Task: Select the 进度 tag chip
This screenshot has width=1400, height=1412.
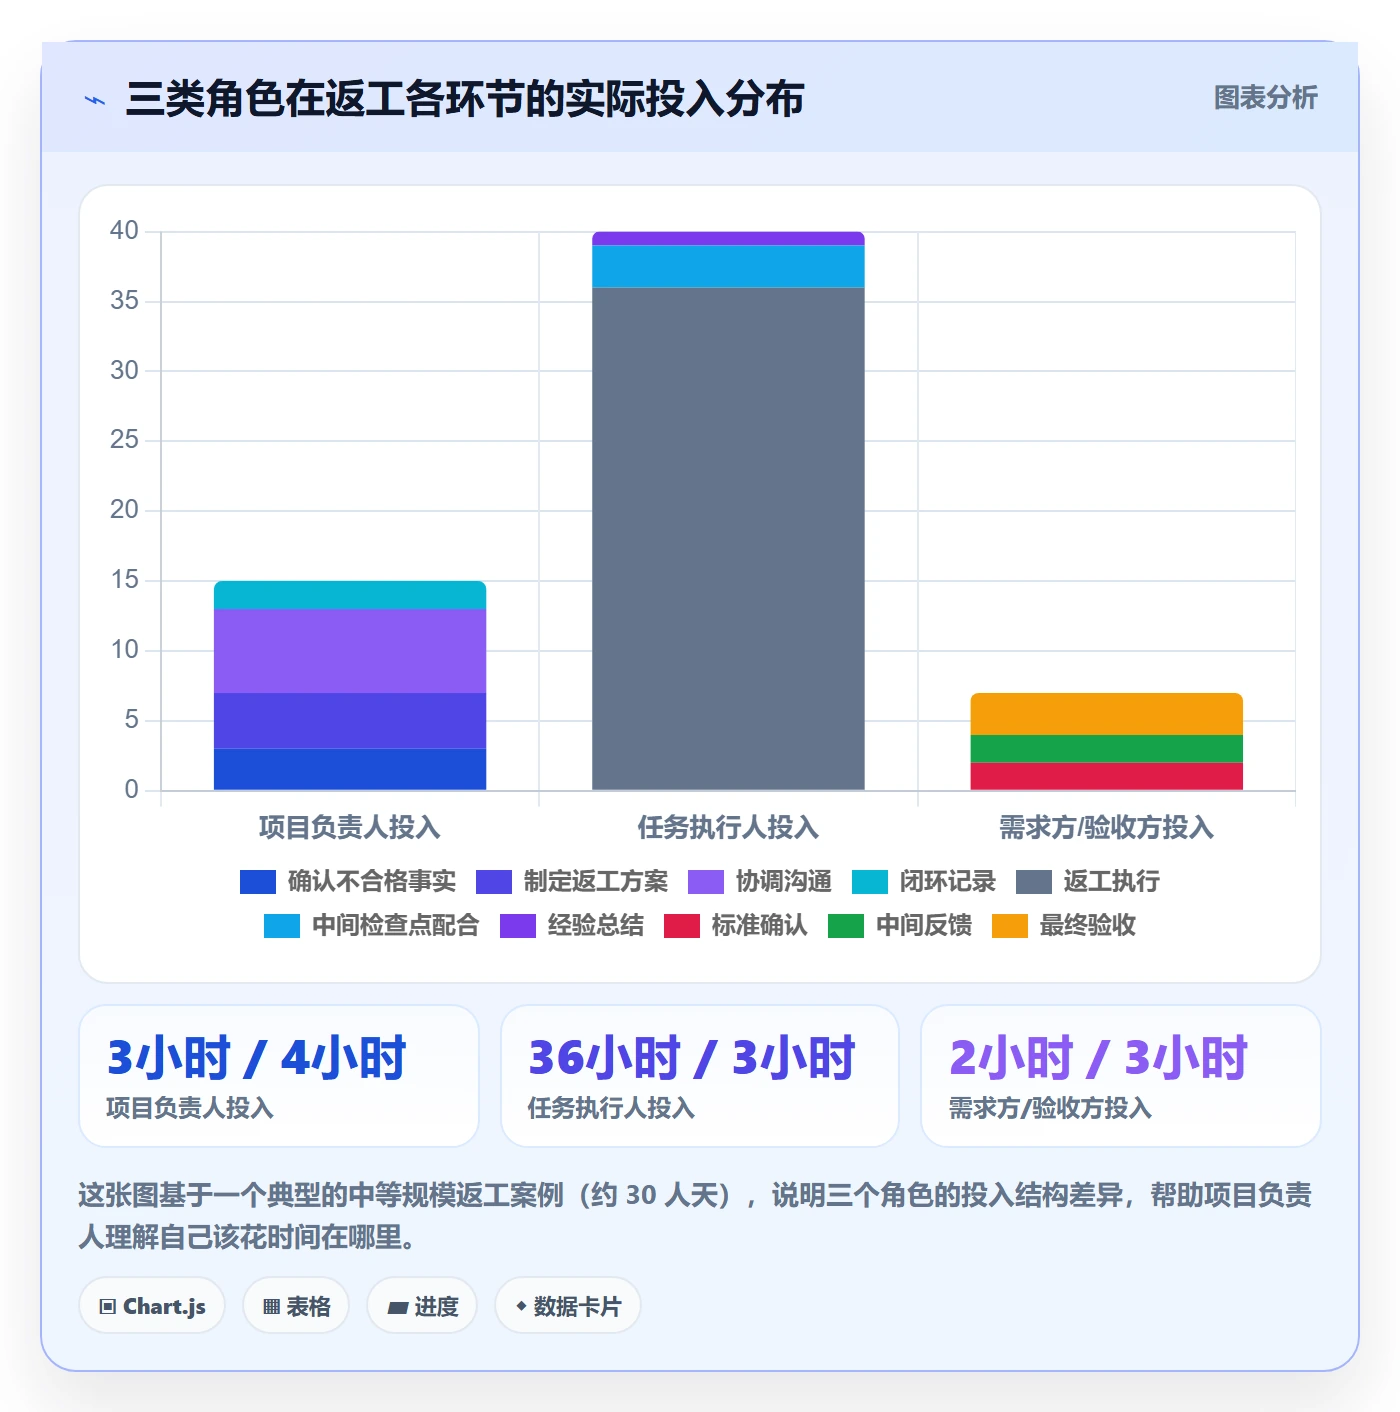Action: click(x=422, y=1305)
